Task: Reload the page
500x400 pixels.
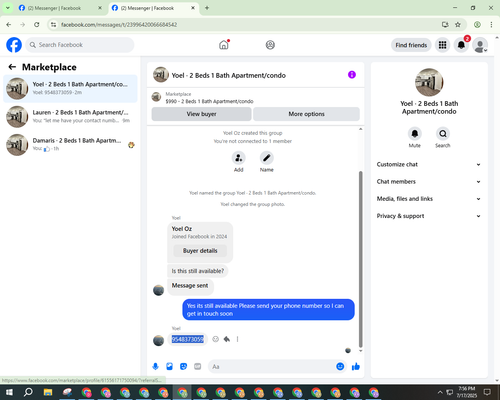Action: 37,24
